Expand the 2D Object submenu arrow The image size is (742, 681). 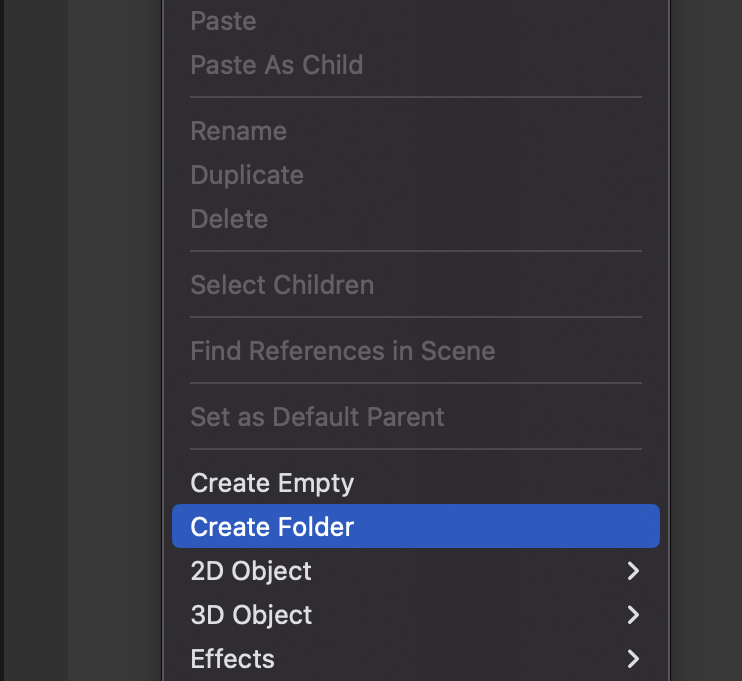click(x=632, y=571)
